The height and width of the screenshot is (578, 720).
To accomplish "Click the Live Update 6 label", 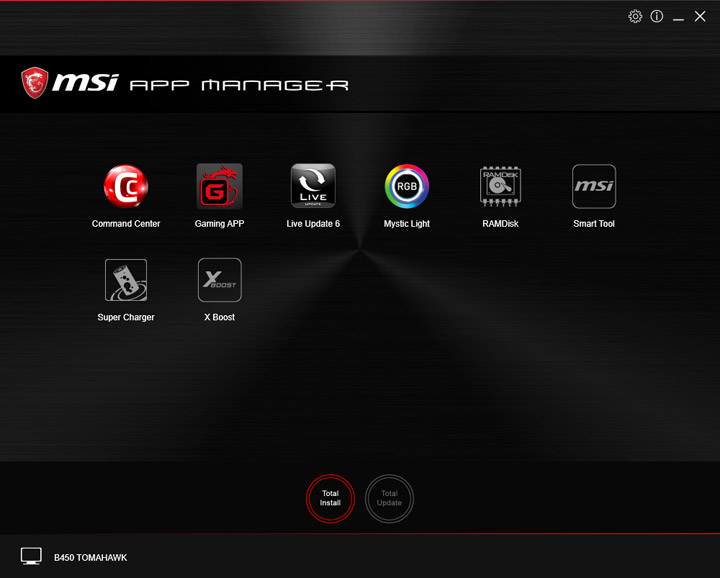I will [313, 224].
